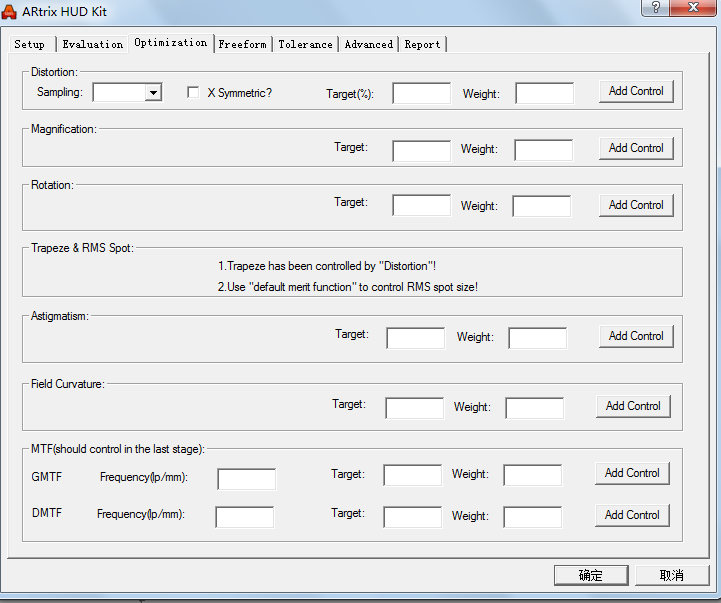Image resolution: width=721 pixels, height=603 pixels.
Task: Click the DMTF Frequency(lp/mm) field
Action: pyautogui.click(x=245, y=517)
